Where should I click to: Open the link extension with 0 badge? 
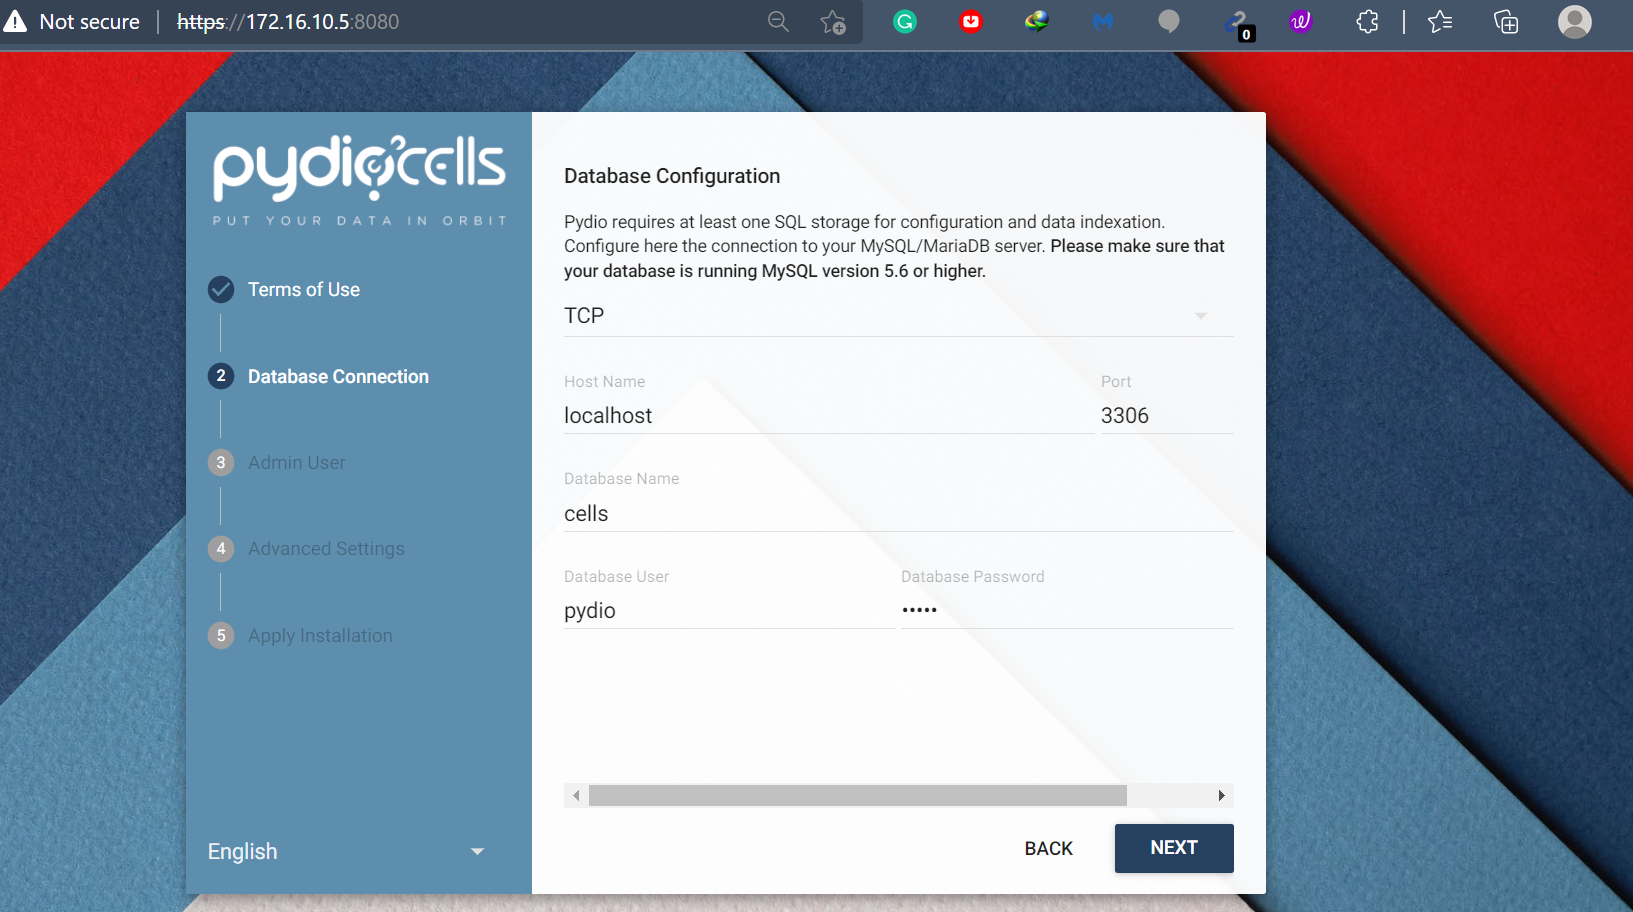pyautogui.click(x=1239, y=24)
